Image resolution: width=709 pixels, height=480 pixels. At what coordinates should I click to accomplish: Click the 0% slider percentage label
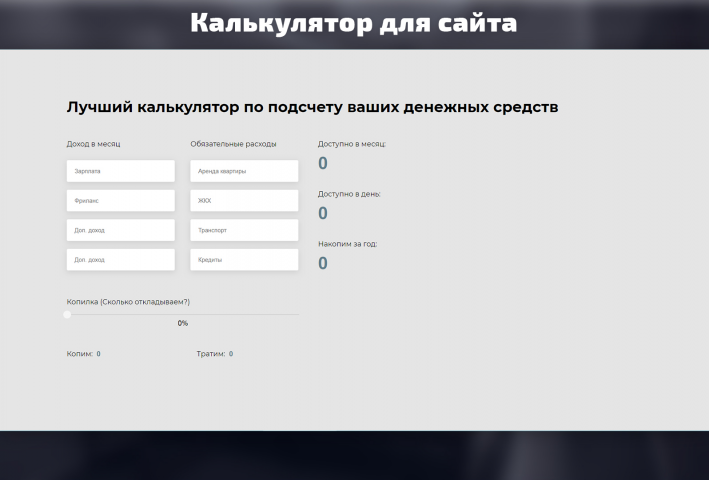tap(183, 323)
